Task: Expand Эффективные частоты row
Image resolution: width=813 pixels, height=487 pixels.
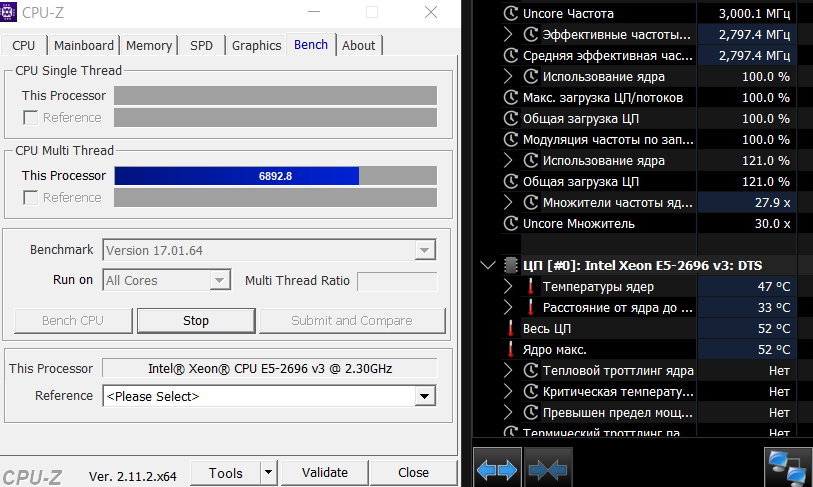Action: coord(508,35)
